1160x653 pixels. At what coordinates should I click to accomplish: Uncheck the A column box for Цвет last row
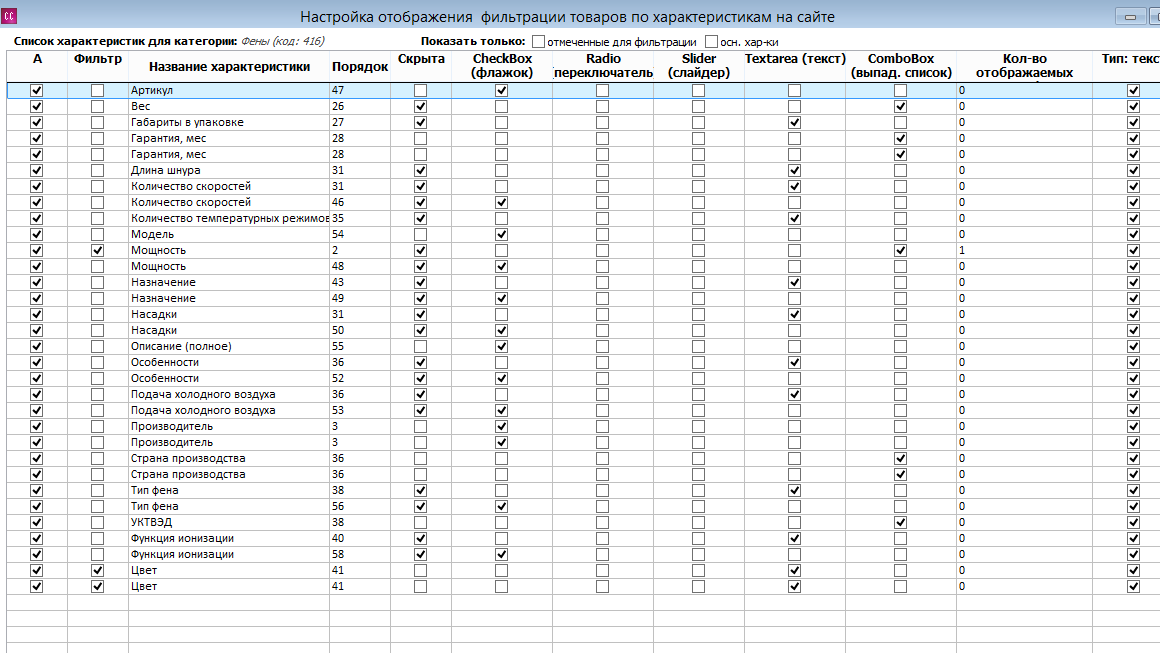[36, 586]
